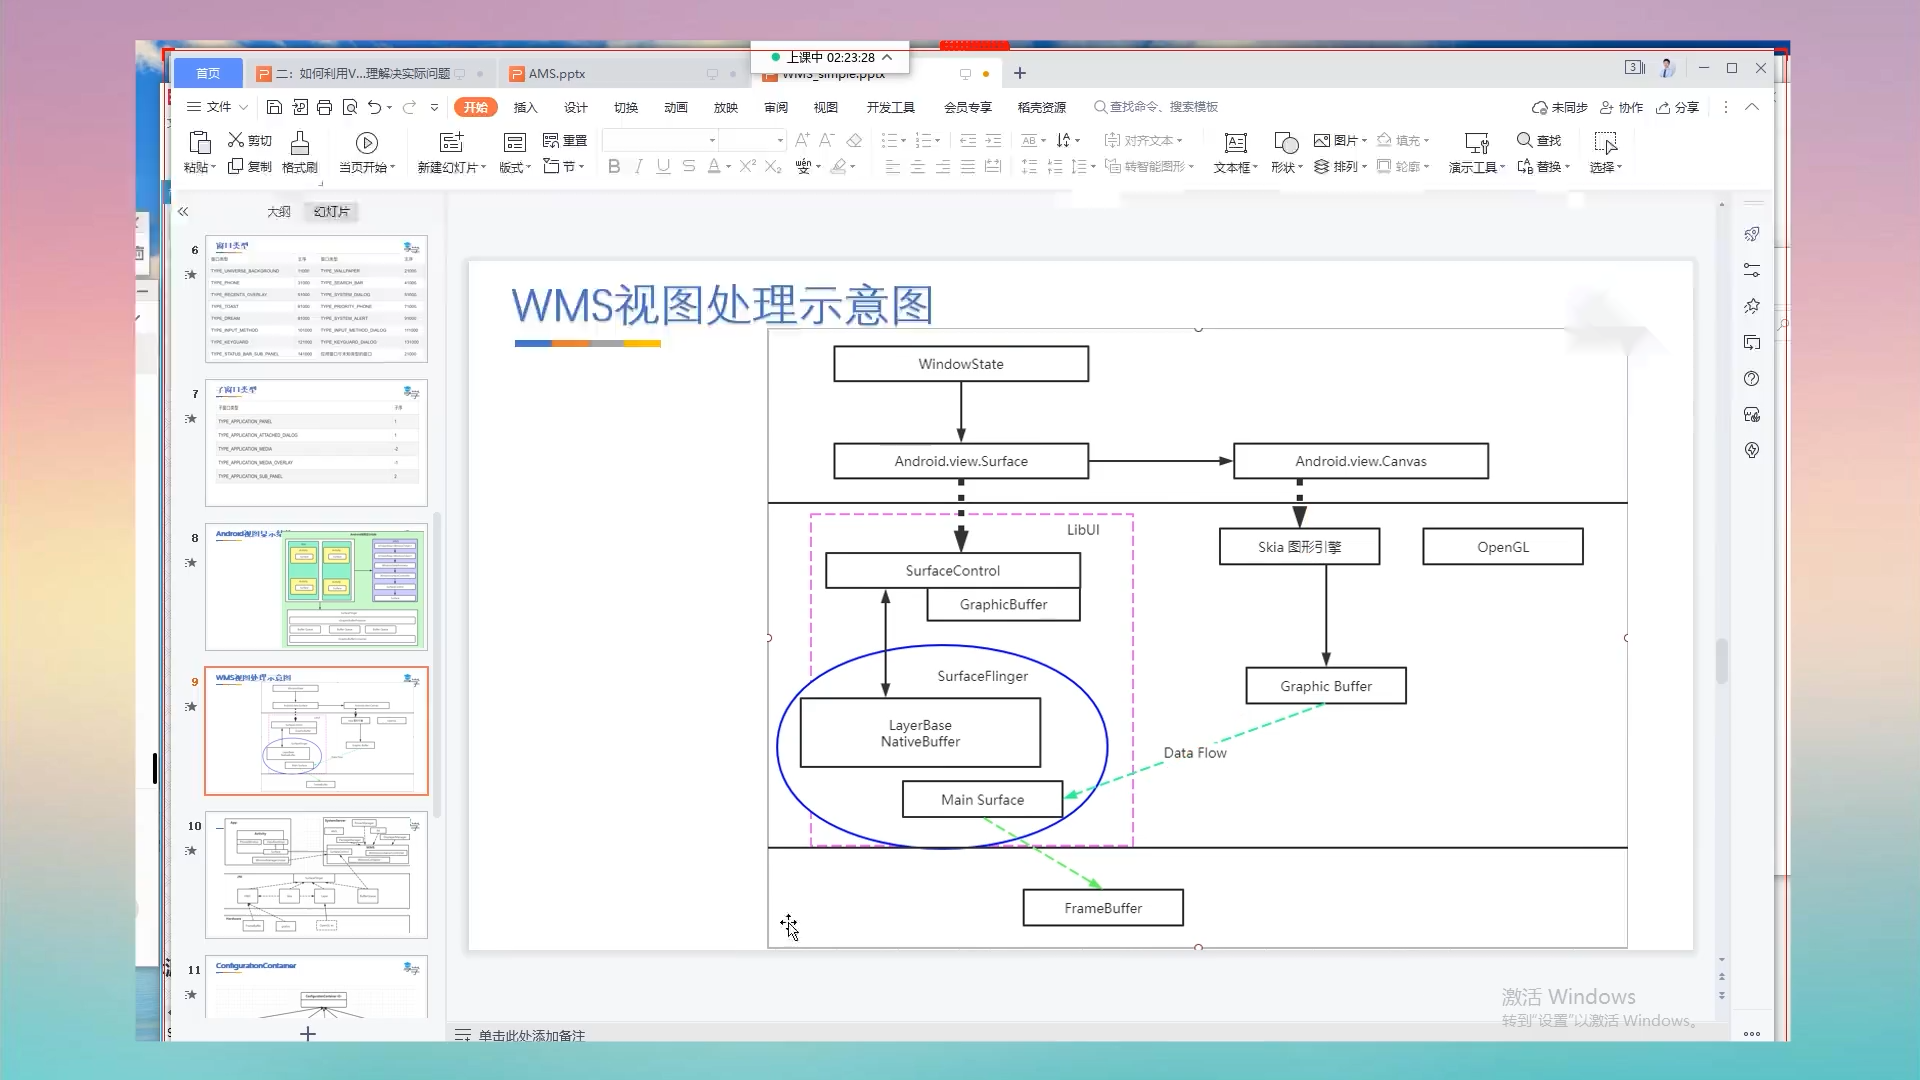Toggle italic formatting button
This screenshot has width=1920, height=1080.
click(x=638, y=167)
